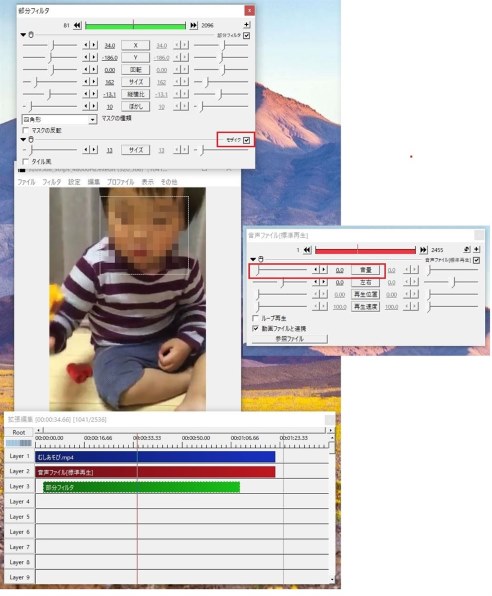
Task: Click the left 音量 slider track
Action: 280,270
